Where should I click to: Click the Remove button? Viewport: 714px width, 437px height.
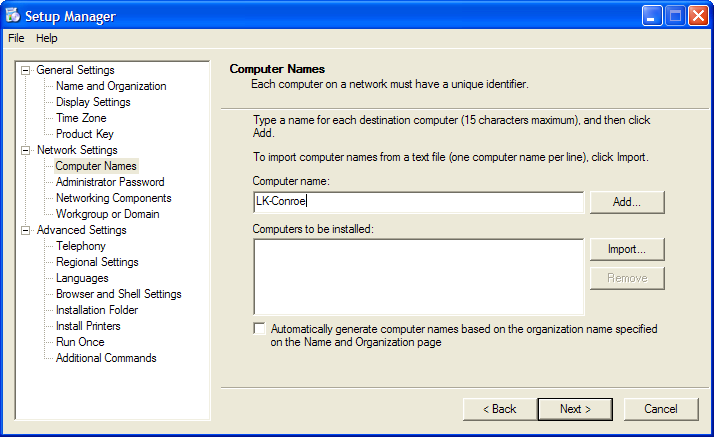pyautogui.click(x=627, y=278)
